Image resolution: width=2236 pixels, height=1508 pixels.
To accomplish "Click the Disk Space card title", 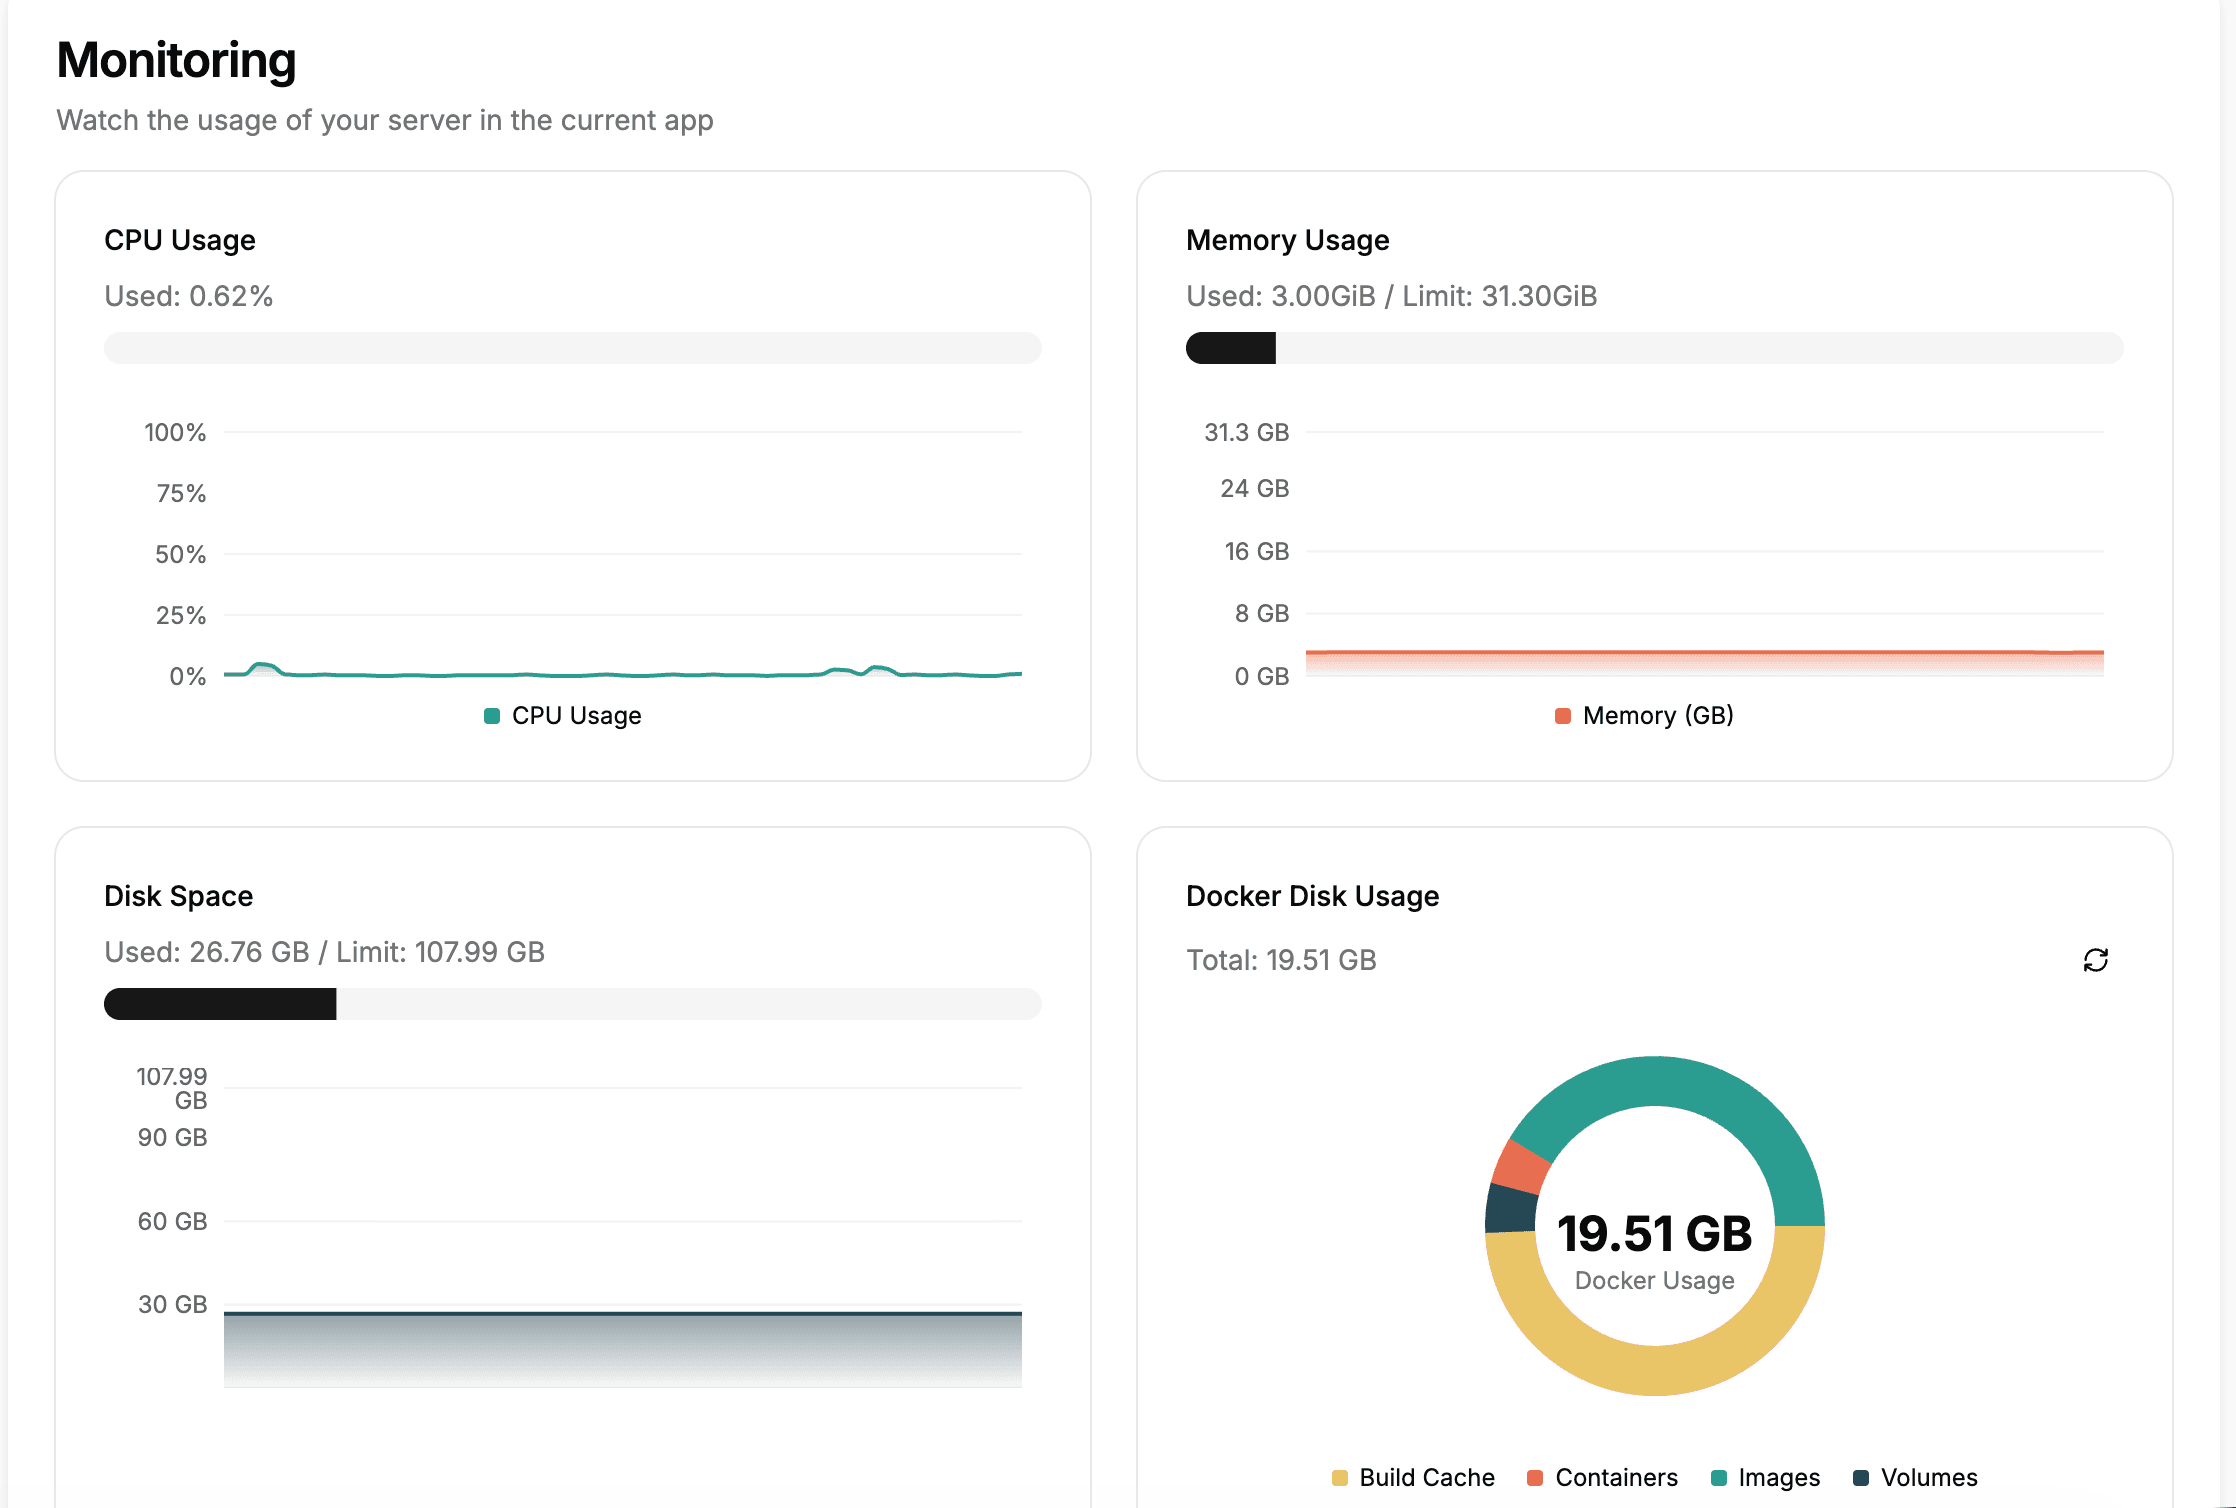I will [x=179, y=896].
